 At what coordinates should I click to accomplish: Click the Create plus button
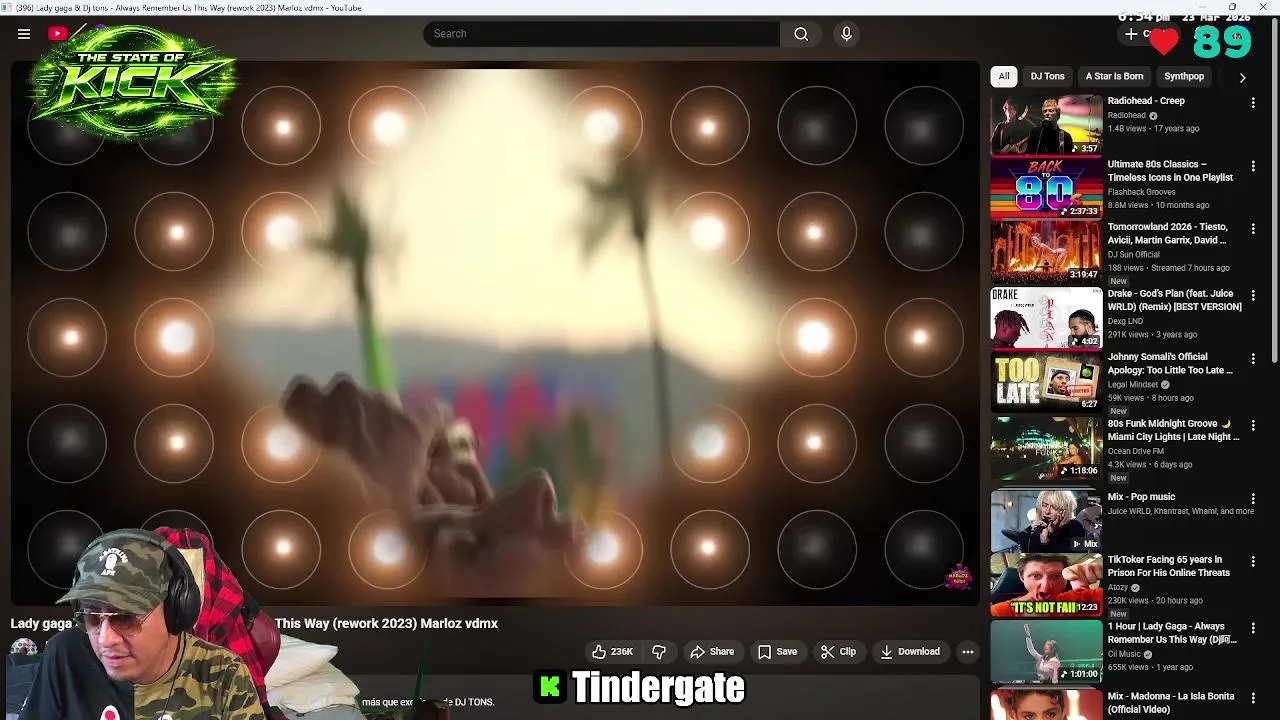[1131, 34]
